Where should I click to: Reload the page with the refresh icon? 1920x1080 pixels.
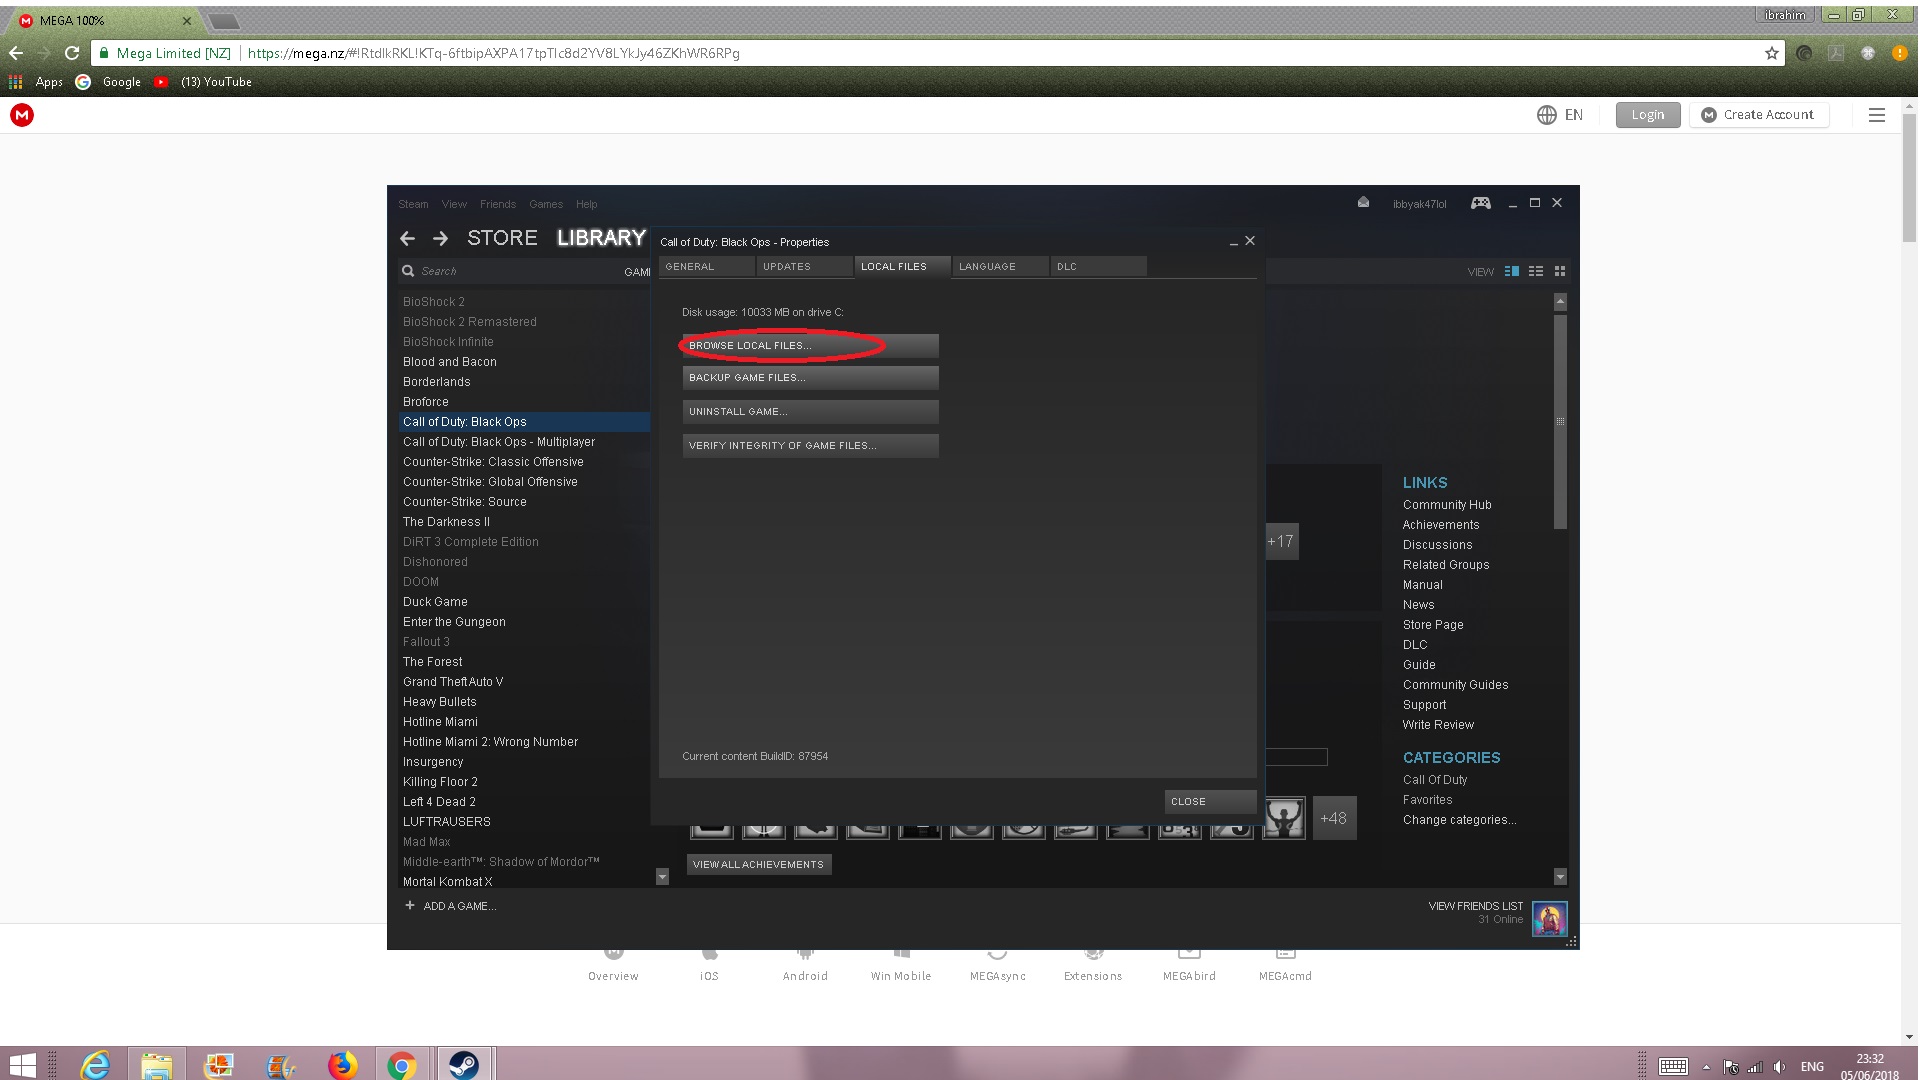(72, 53)
